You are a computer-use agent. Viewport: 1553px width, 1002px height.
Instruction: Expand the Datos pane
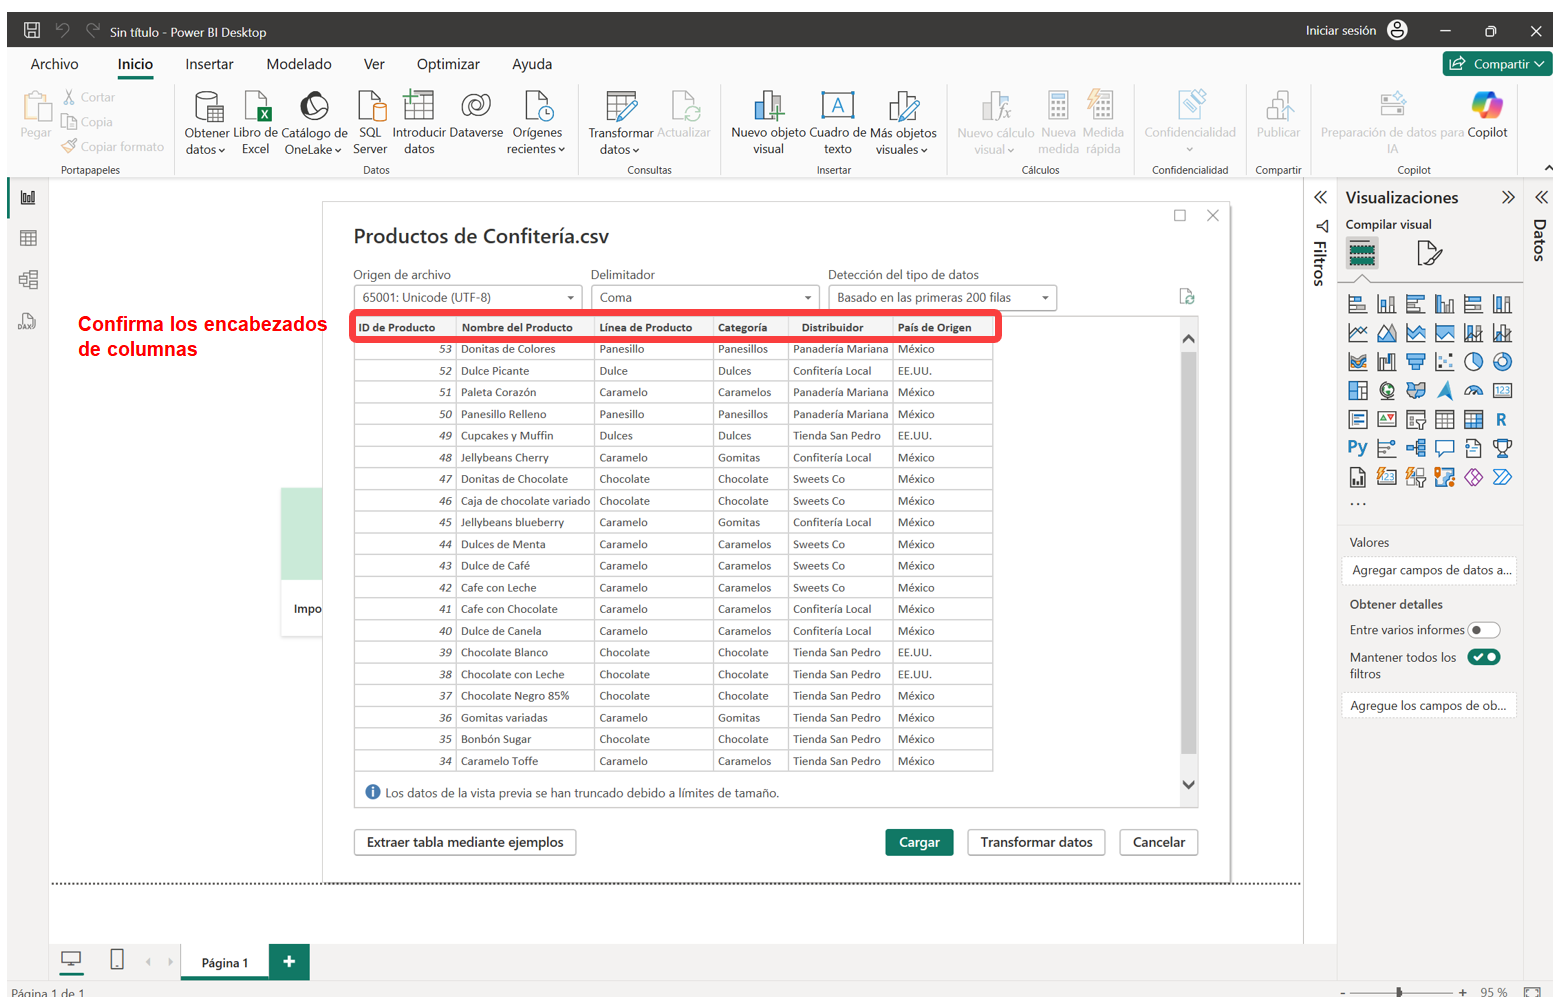tap(1541, 197)
